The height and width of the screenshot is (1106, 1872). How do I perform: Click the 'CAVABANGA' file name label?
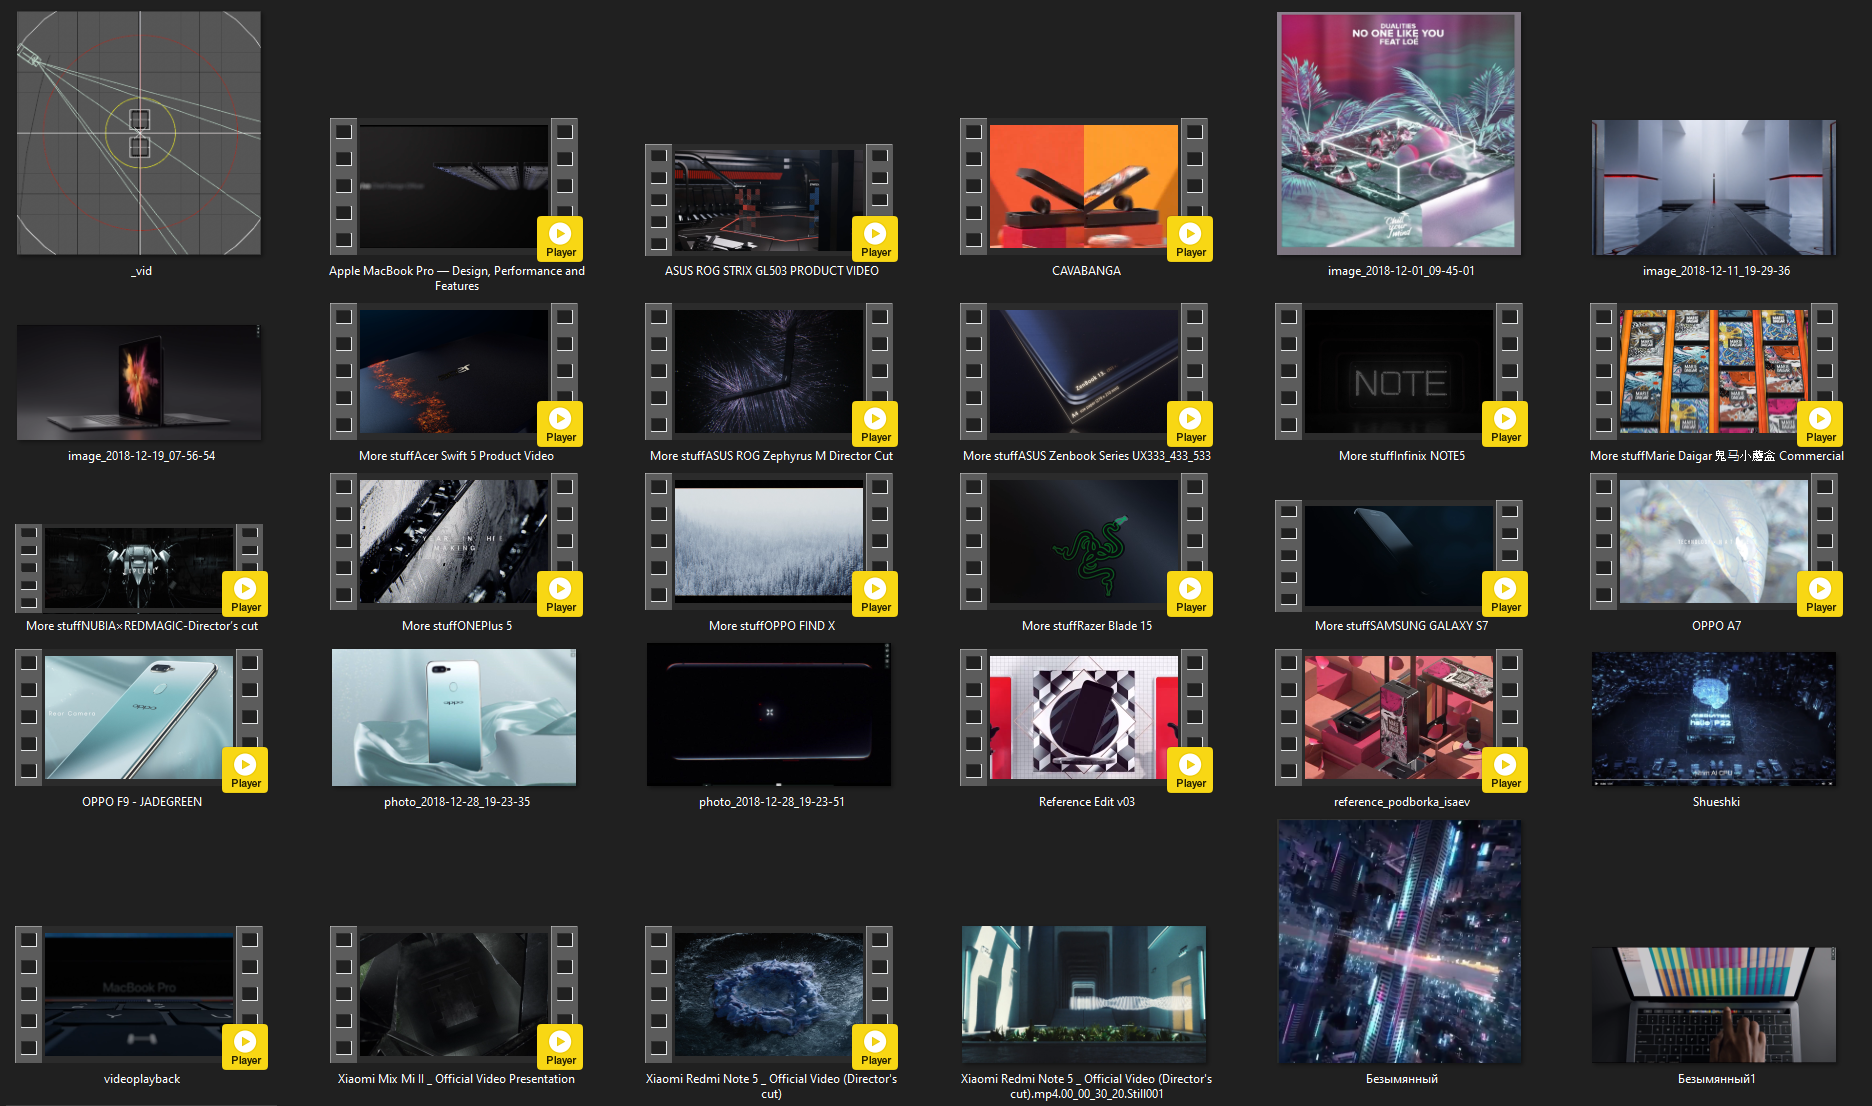pos(1086,271)
